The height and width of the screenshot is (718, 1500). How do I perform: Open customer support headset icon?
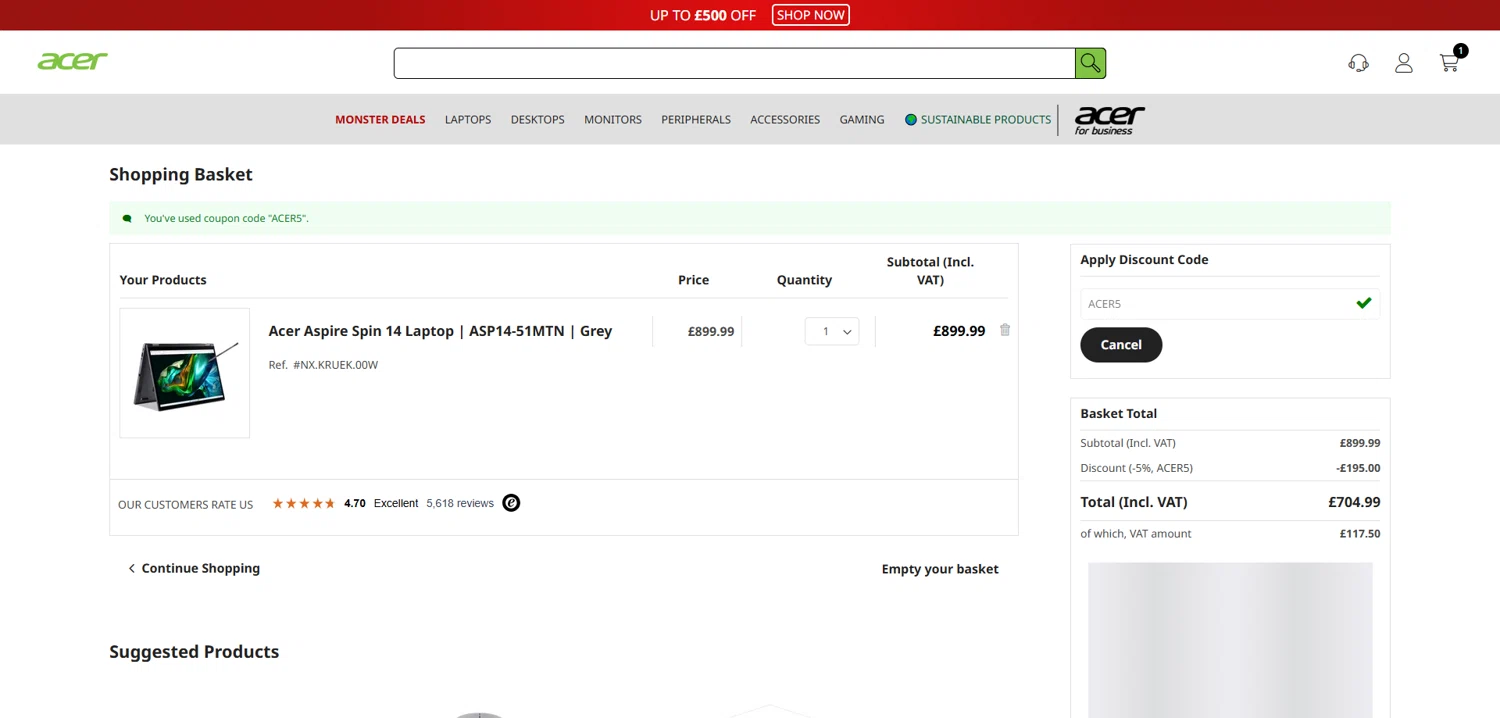pyautogui.click(x=1358, y=63)
